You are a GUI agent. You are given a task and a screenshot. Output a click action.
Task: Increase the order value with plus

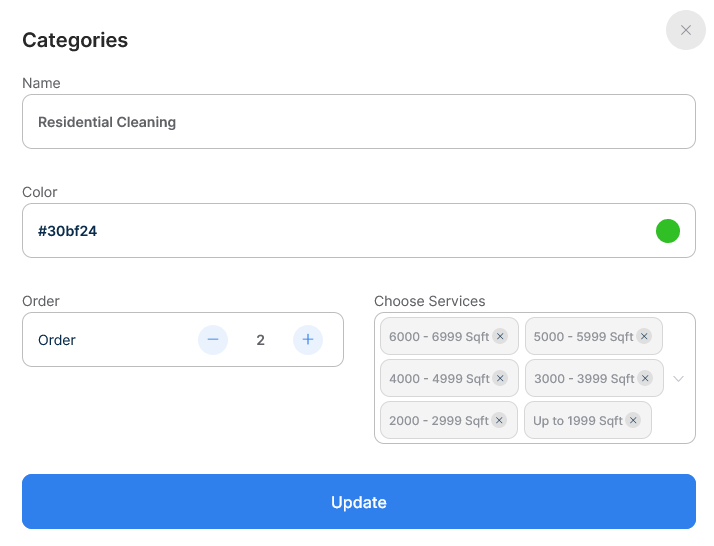click(x=308, y=340)
